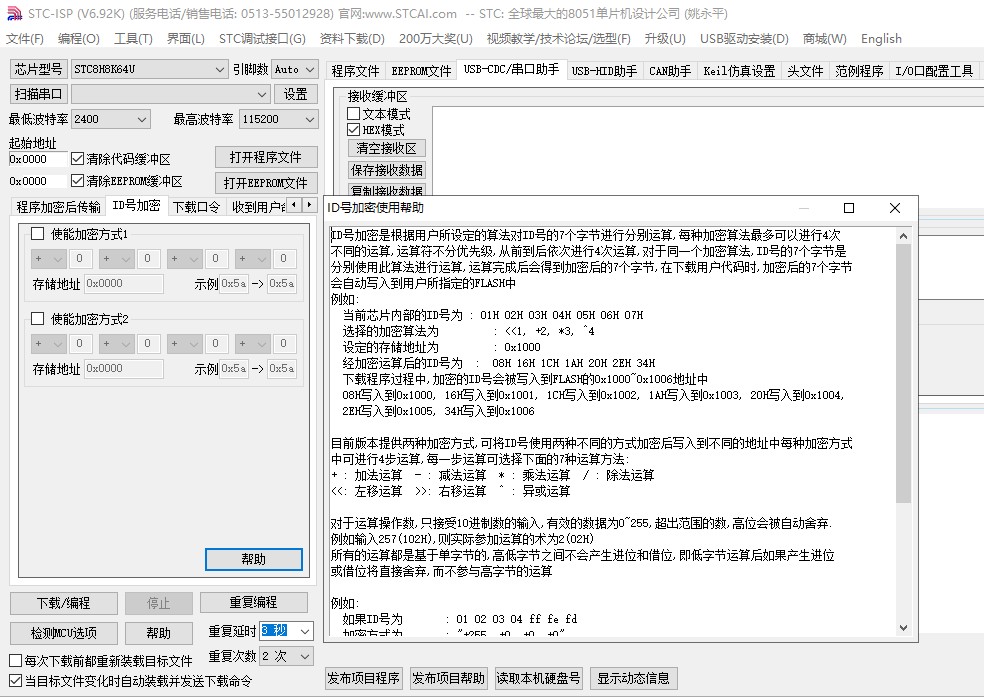Image resolution: width=984 pixels, height=698 pixels.
Task: Switch to 程序文件 tab
Action: (x=355, y=71)
